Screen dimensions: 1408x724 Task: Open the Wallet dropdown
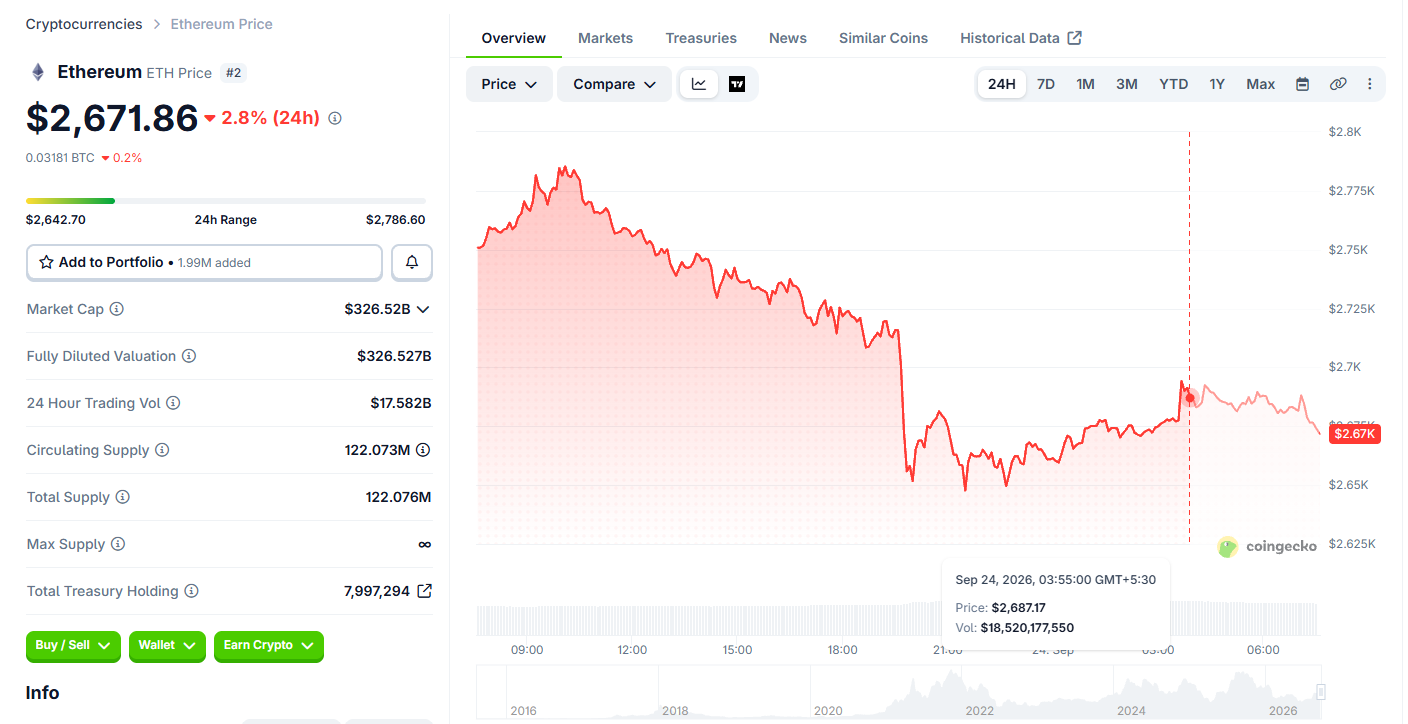pyautogui.click(x=167, y=646)
